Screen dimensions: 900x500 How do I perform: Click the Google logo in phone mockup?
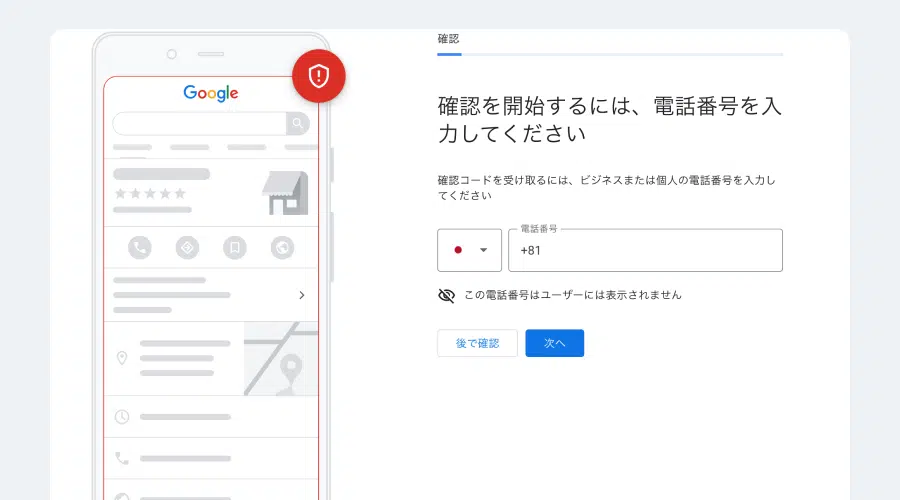pyautogui.click(x=211, y=94)
